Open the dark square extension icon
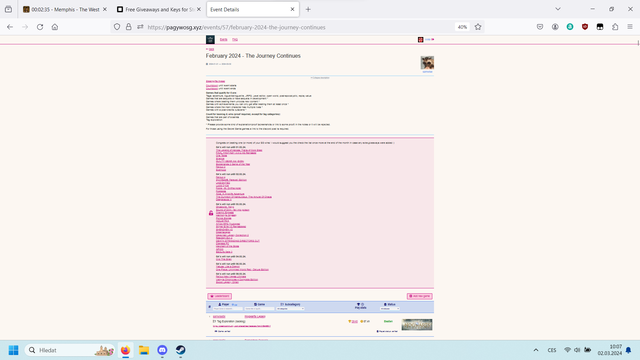 pyautogui.click(x=600, y=27)
